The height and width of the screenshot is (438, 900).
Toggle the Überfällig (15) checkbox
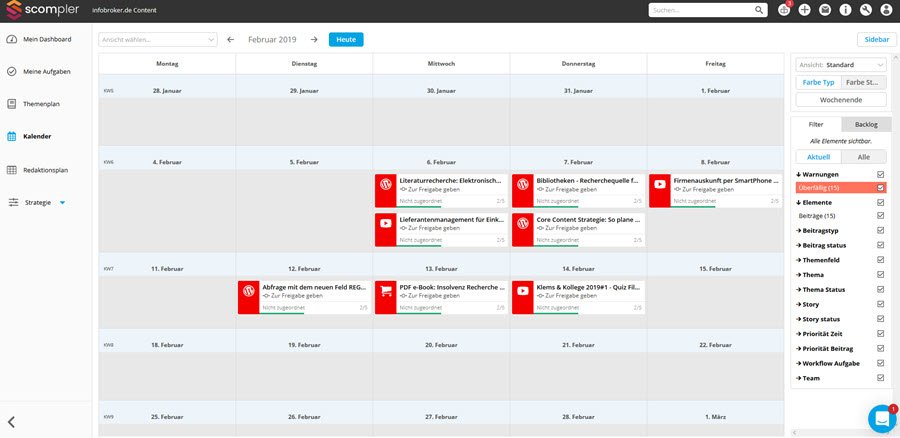[880, 188]
